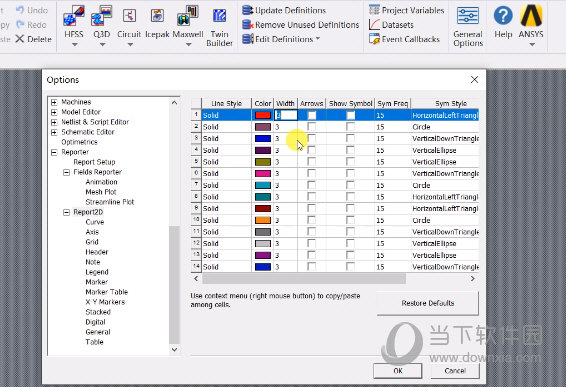
Task: Collapse the Reporter node
Action: coord(54,152)
